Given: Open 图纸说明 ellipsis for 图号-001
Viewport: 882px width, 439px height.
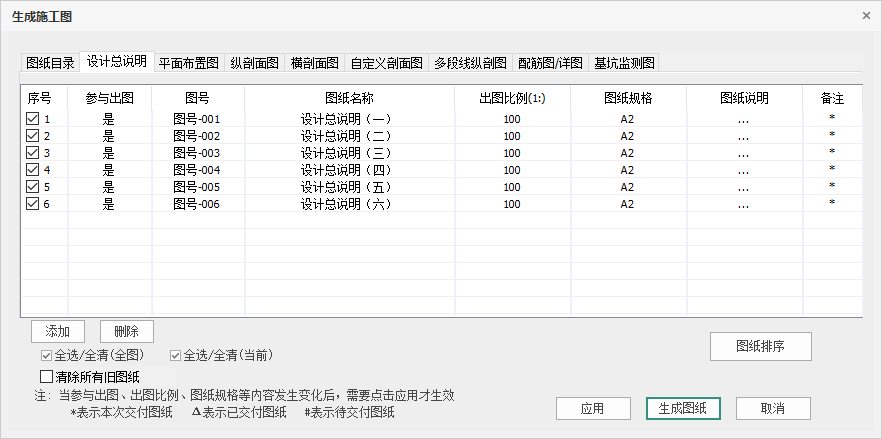Looking at the screenshot, I should (x=743, y=120).
